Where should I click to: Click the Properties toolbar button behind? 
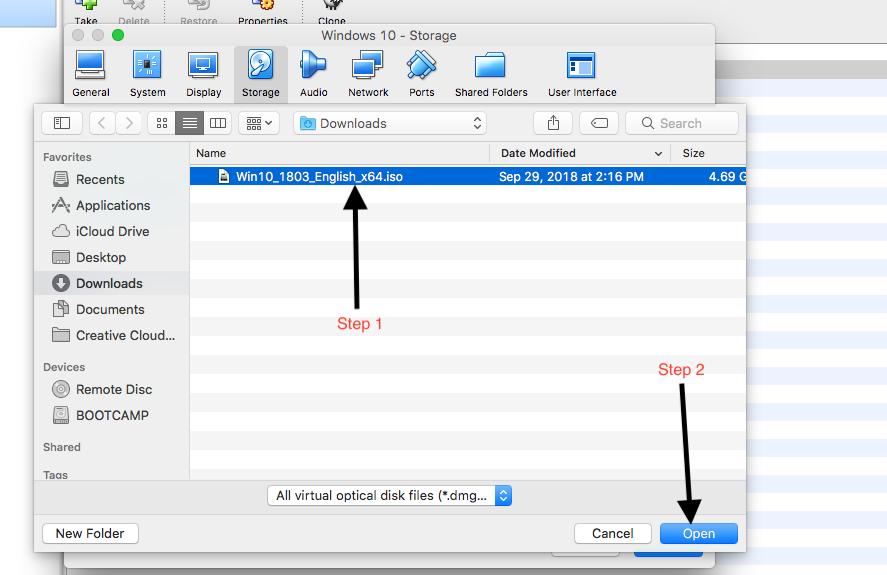[x=262, y=12]
